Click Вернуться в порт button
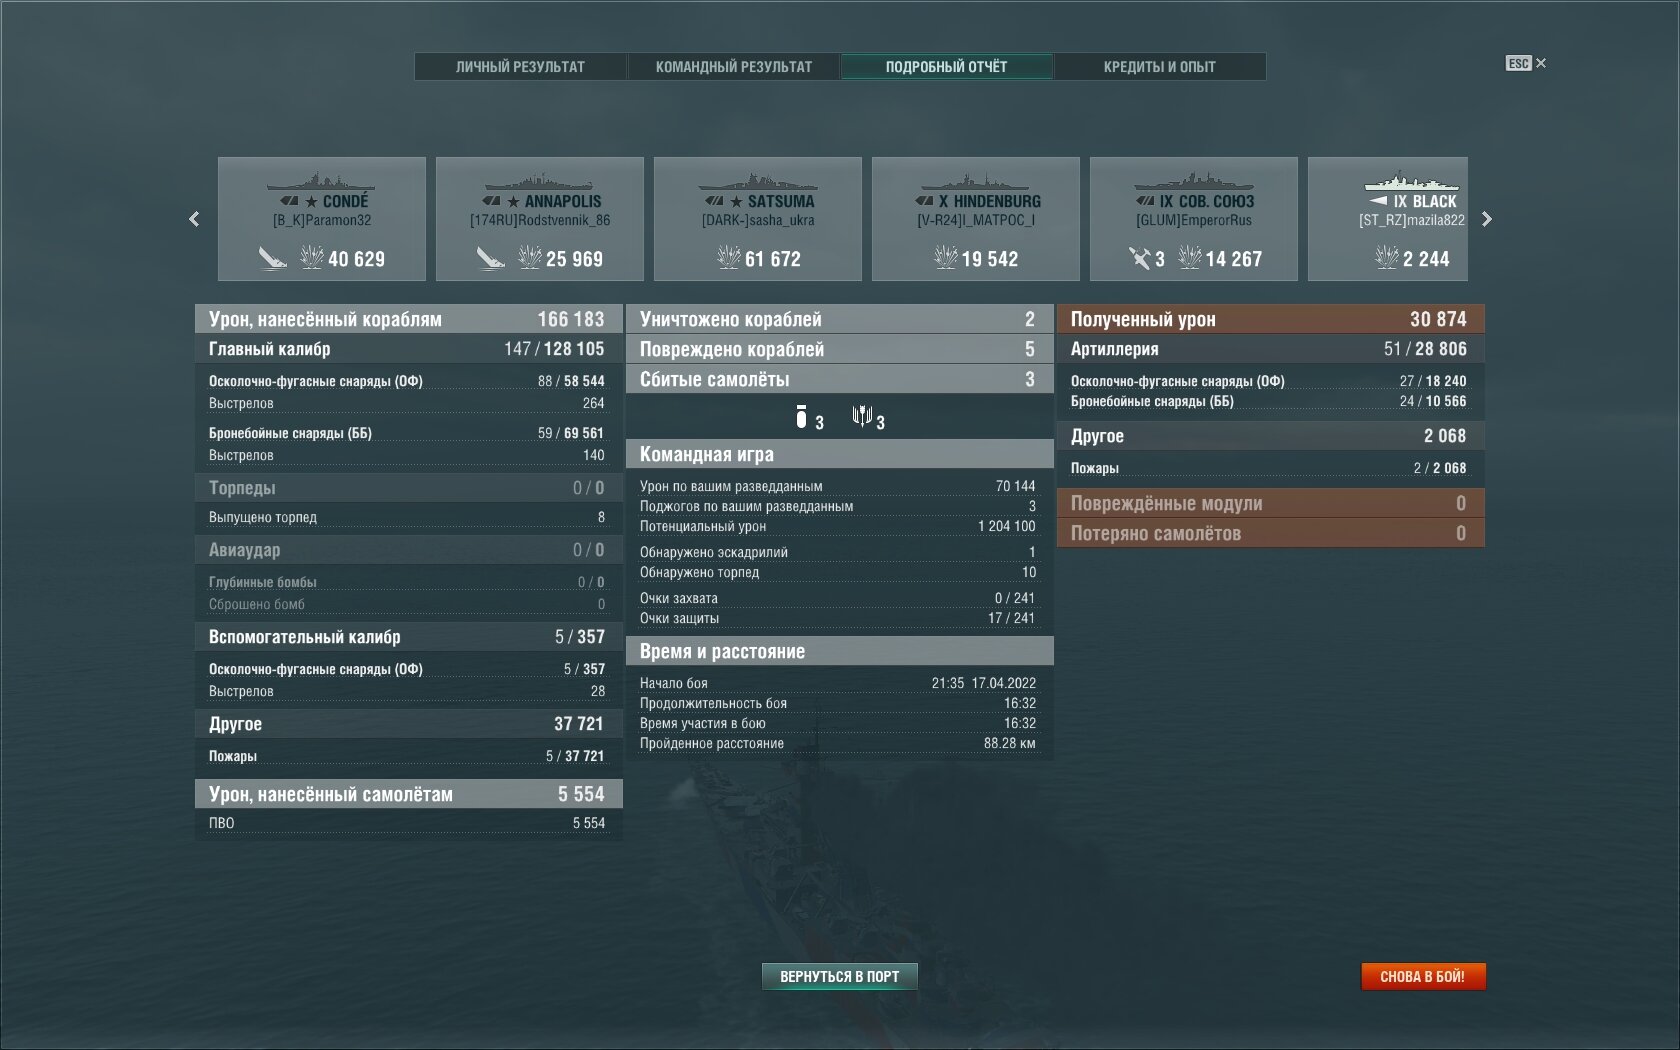Viewport: 1680px width, 1050px height. pyautogui.click(x=840, y=977)
